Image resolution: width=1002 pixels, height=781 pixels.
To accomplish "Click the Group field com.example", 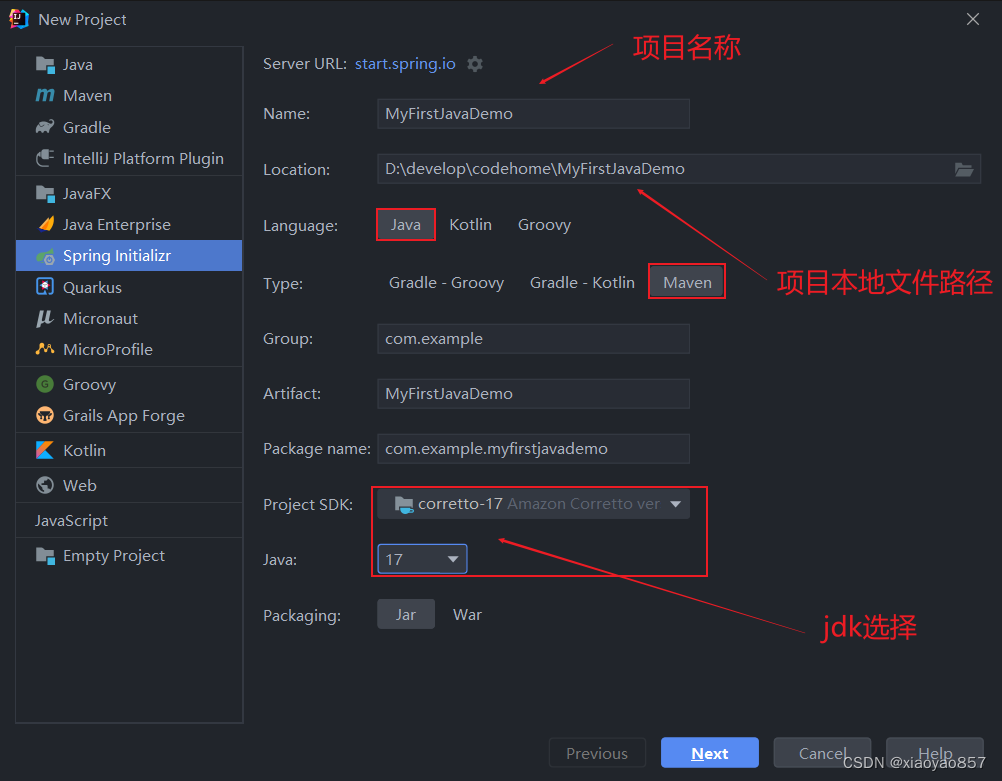I will tap(533, 339).
